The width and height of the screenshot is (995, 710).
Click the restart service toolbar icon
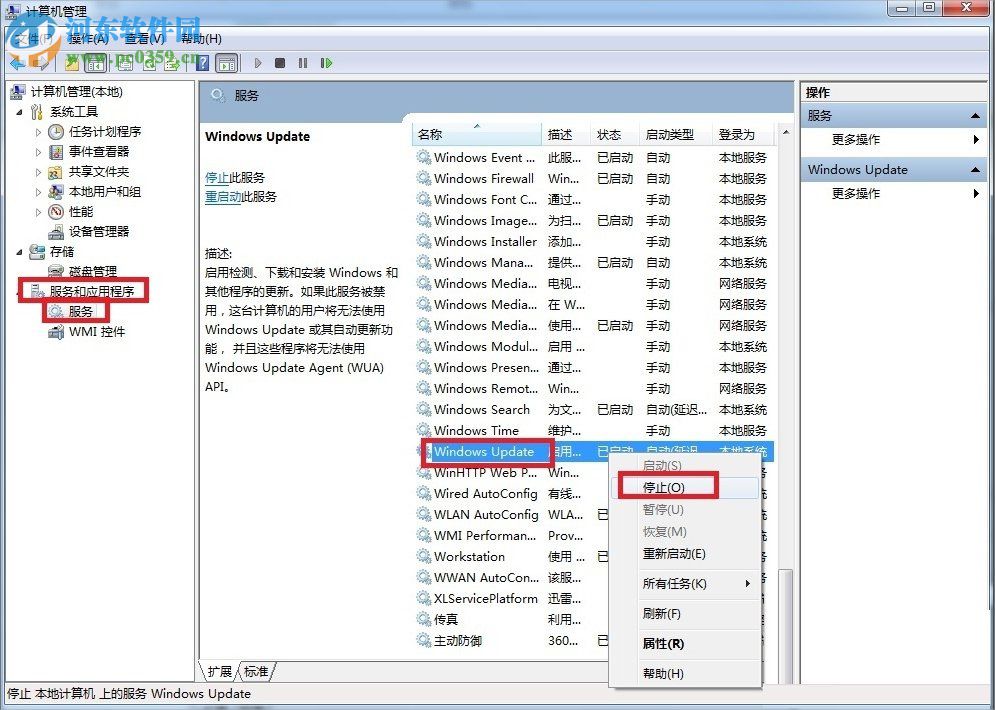pyautogui.click(x=327, y=63)
